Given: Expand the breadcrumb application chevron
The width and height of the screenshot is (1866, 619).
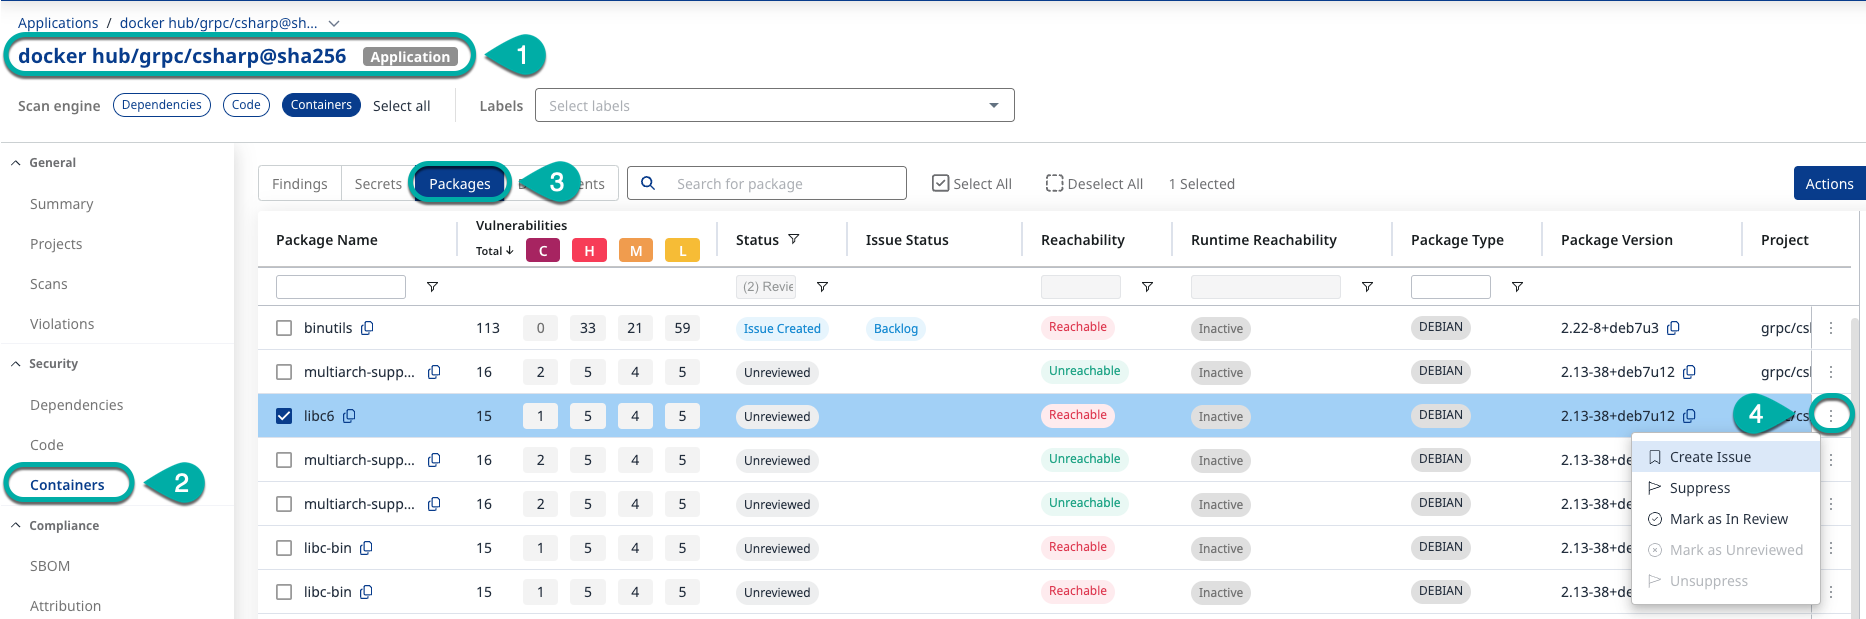Looking at the screenshot, I should (334, 23).
